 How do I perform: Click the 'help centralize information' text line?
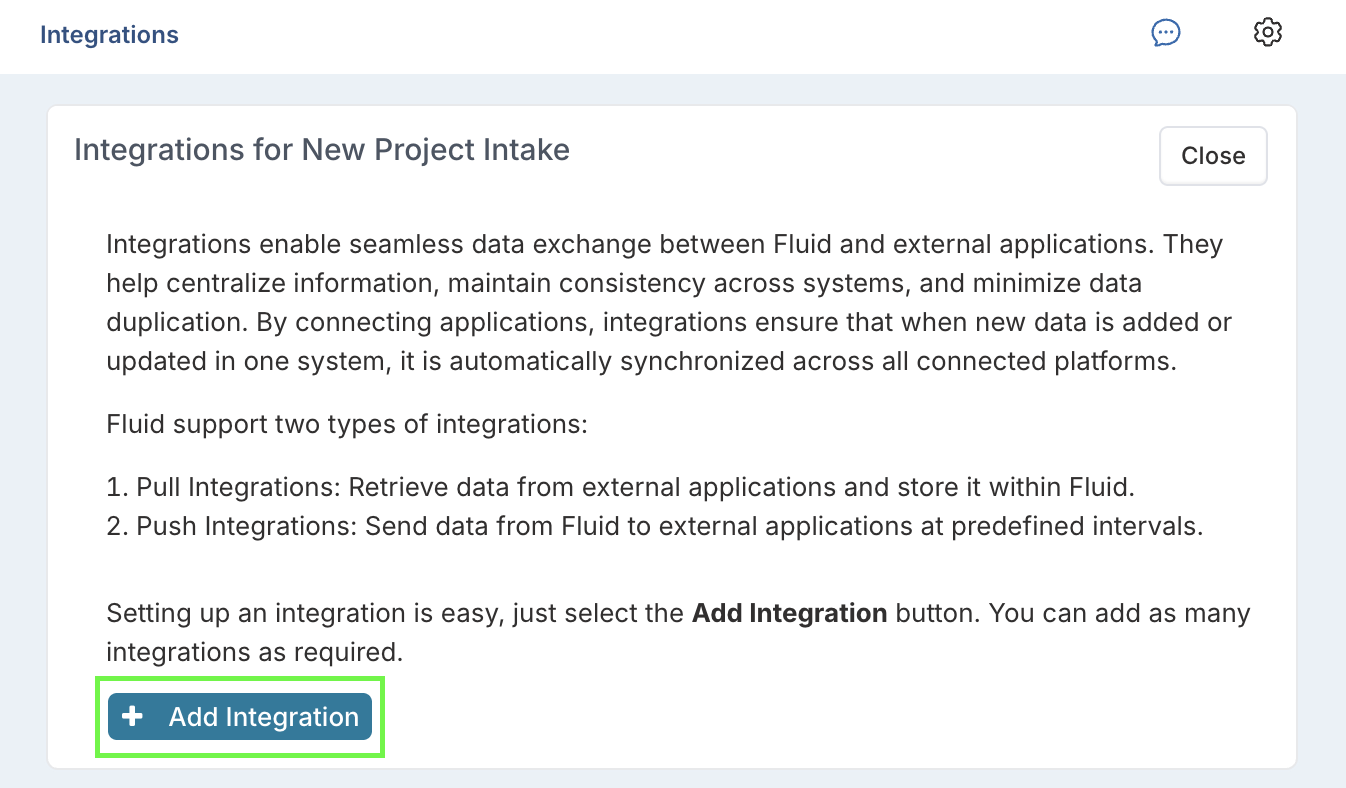tap(624, 284)
